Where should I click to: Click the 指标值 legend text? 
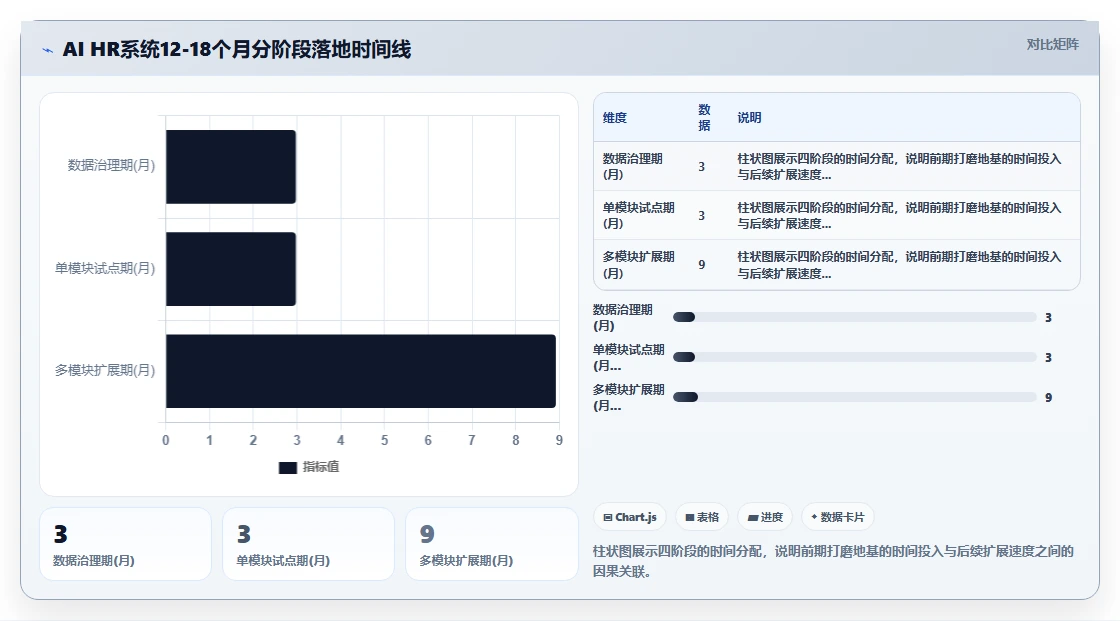pos(321,467)
